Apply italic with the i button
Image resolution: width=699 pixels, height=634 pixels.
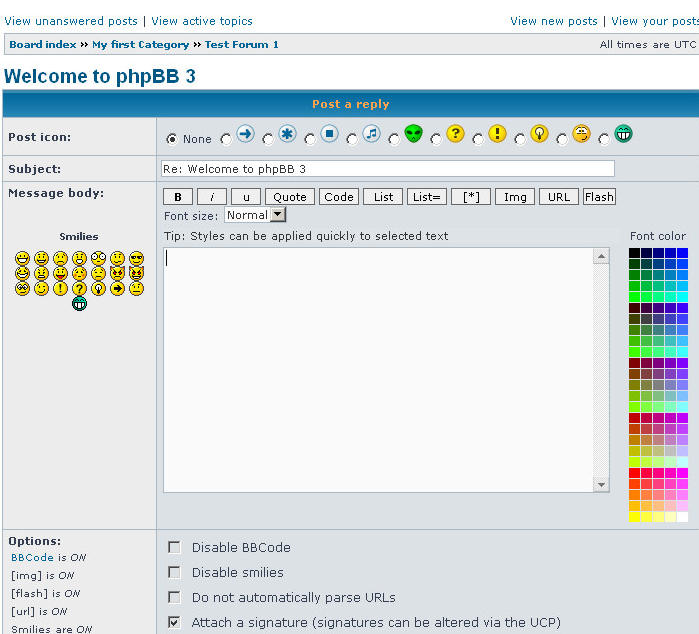(212, 197)
